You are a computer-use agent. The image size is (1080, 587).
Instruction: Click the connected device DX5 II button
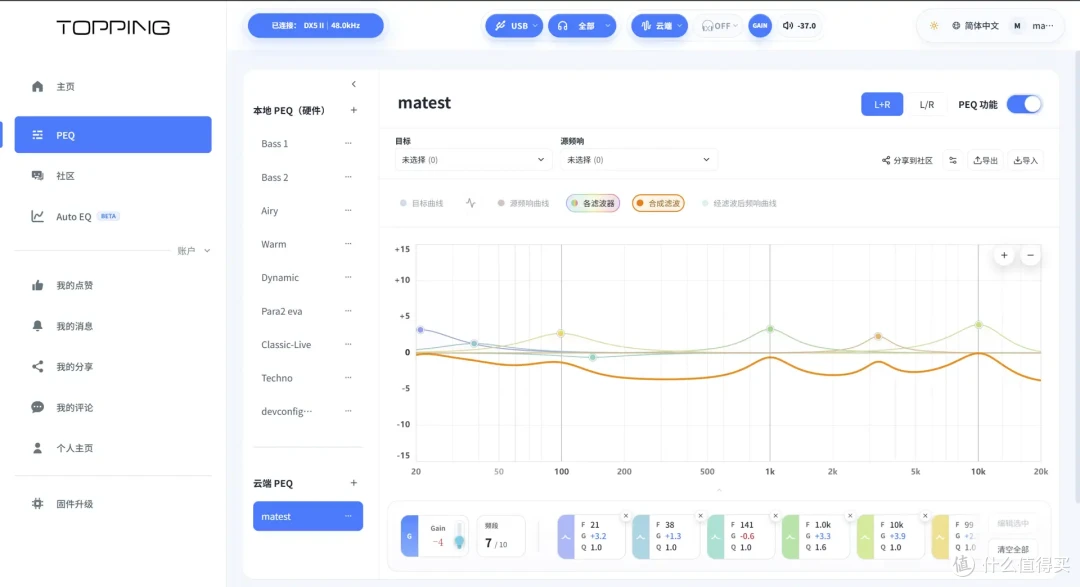click(x=315, y=25)
